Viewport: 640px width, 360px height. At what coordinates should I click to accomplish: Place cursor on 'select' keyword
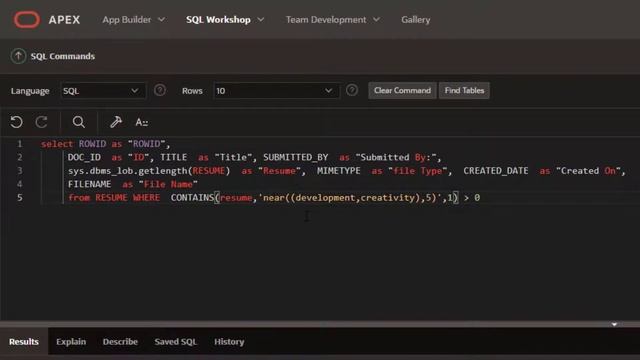click(x=57, y=144)
